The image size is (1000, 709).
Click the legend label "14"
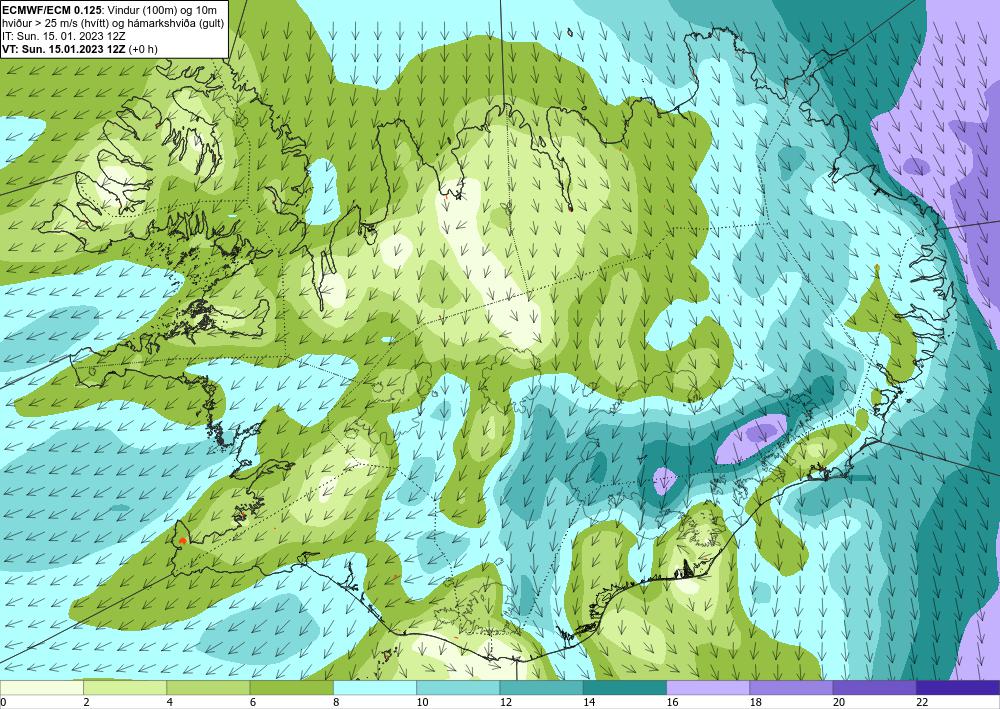click(590, 702)
